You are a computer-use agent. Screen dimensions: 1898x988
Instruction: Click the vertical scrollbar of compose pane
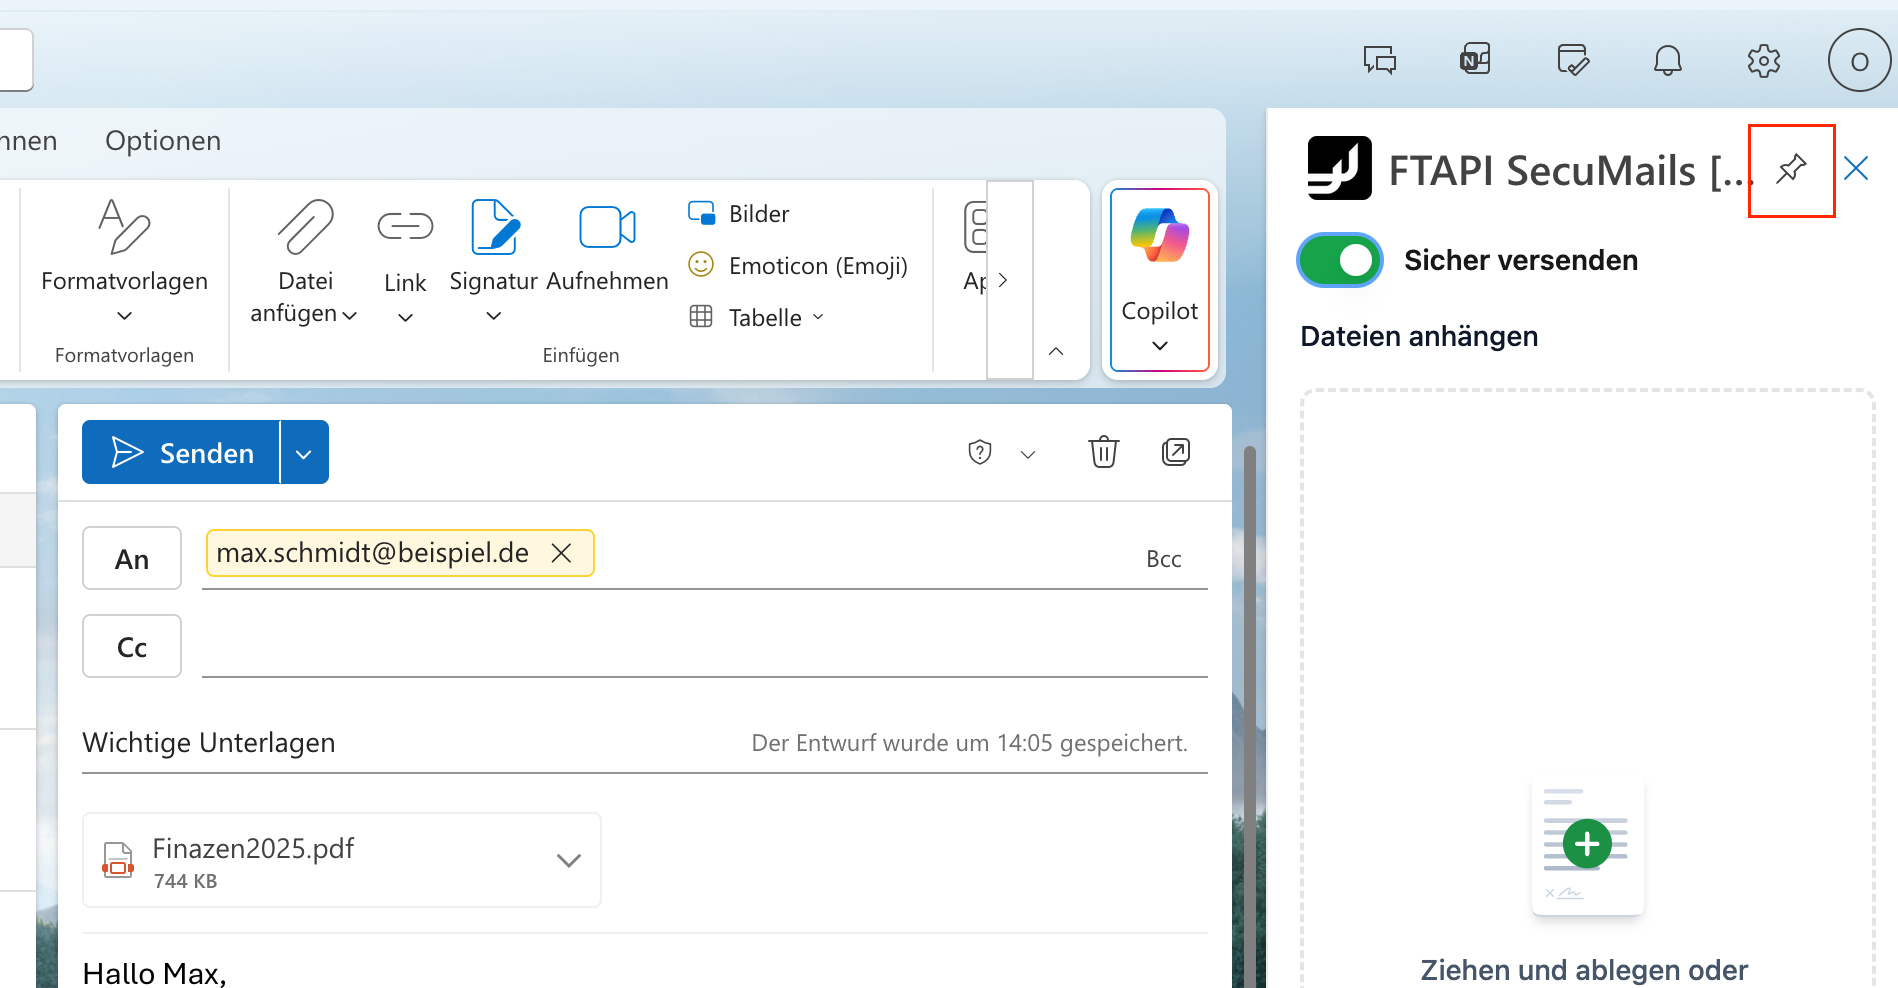[1249, 717]
